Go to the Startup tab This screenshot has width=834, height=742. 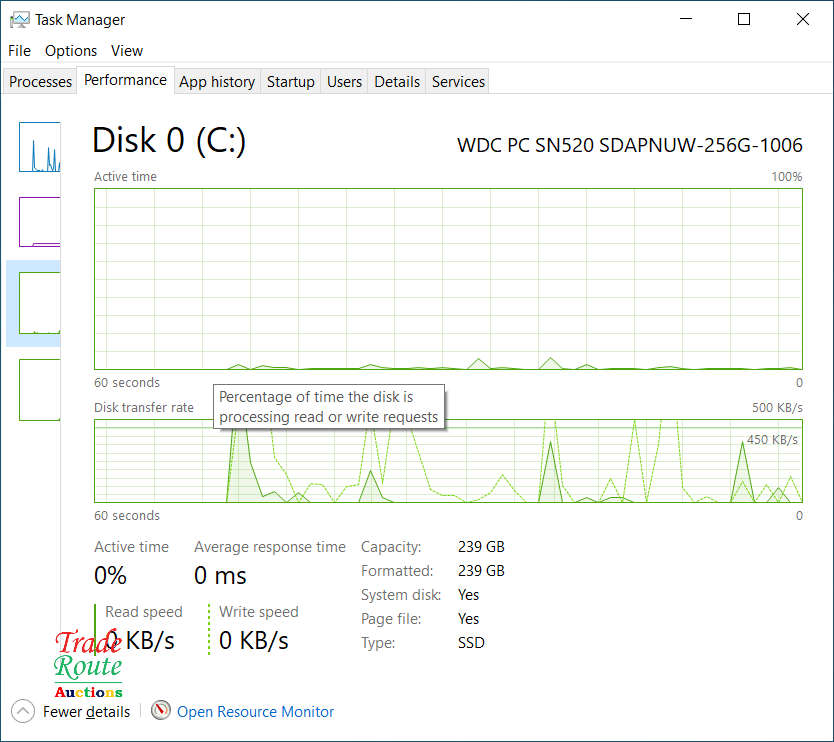click(290, 82)
